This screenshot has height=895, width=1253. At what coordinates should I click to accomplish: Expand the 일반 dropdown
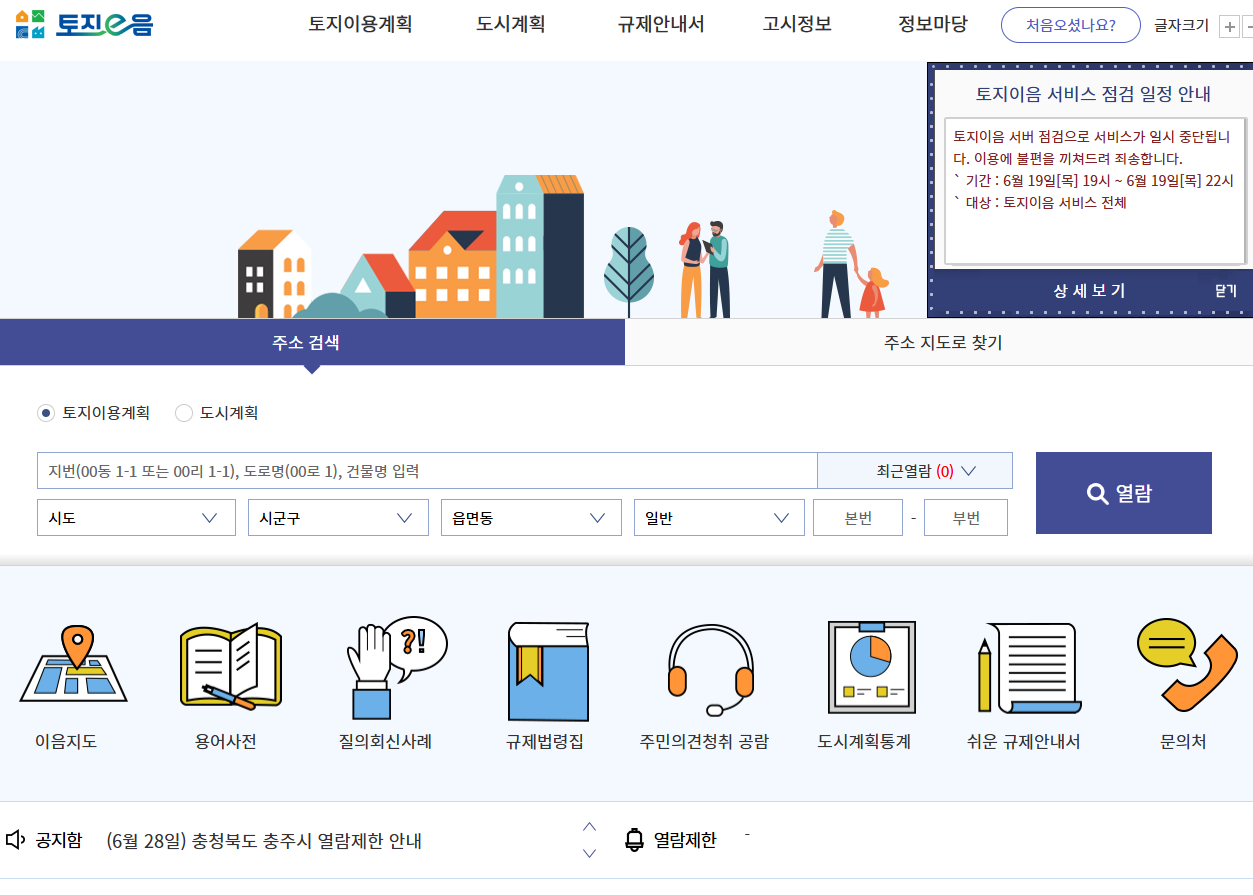(719, 518)
